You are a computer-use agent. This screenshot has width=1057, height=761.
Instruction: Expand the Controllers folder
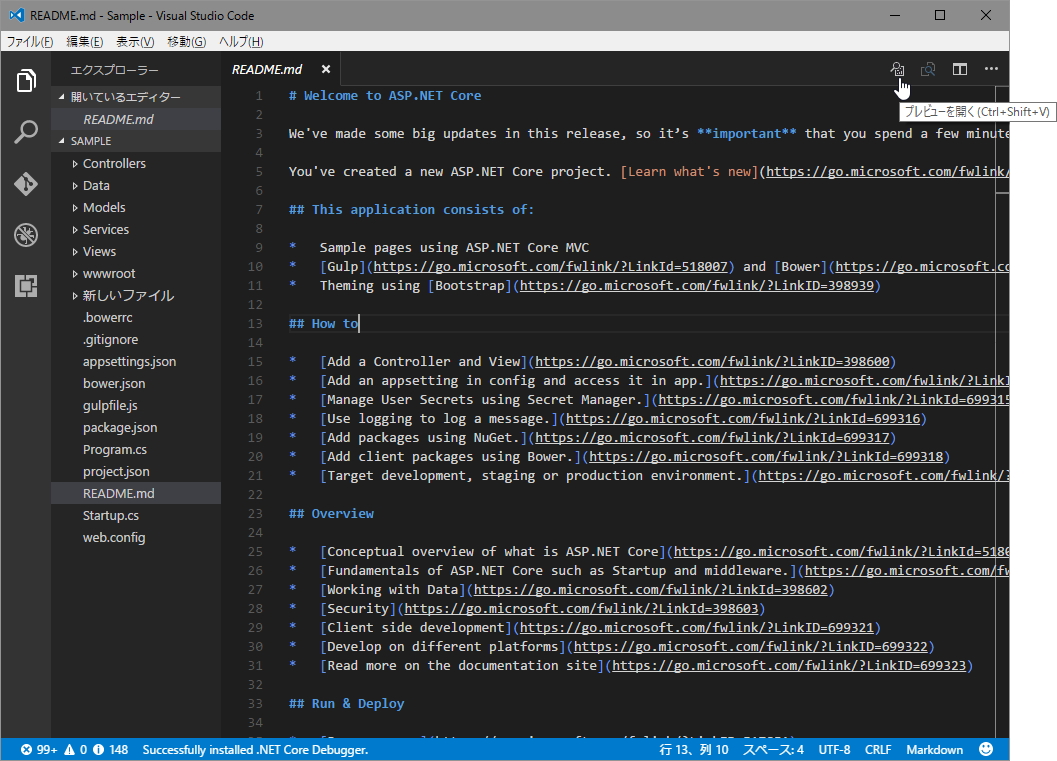(x=75, y=164)
